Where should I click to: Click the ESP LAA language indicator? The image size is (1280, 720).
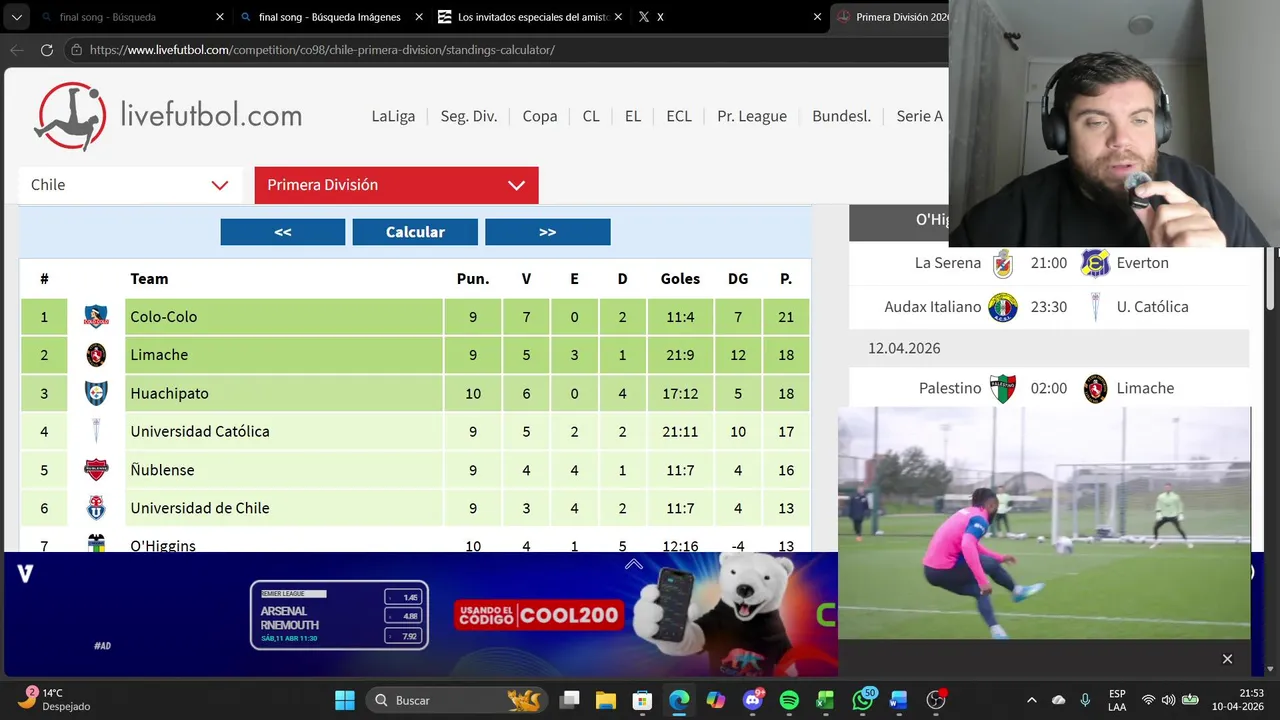1117,700
